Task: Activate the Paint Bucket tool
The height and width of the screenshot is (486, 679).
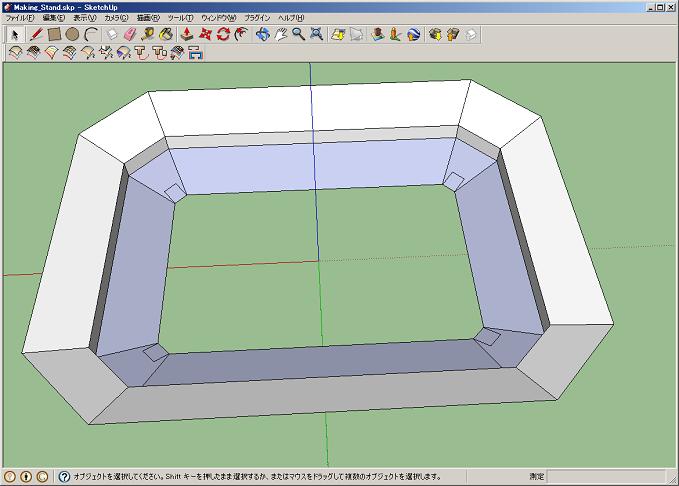Action: point(165,34)
